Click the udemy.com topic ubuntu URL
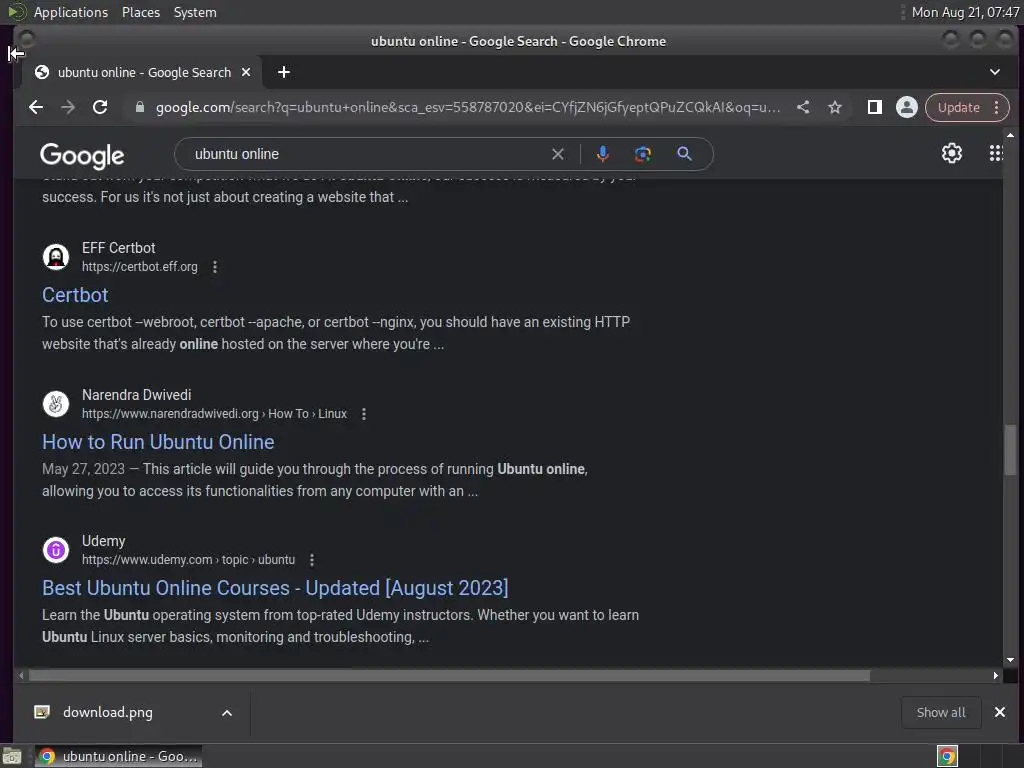Viewport: 1024px width, 768px height. (x=188, y=560)
